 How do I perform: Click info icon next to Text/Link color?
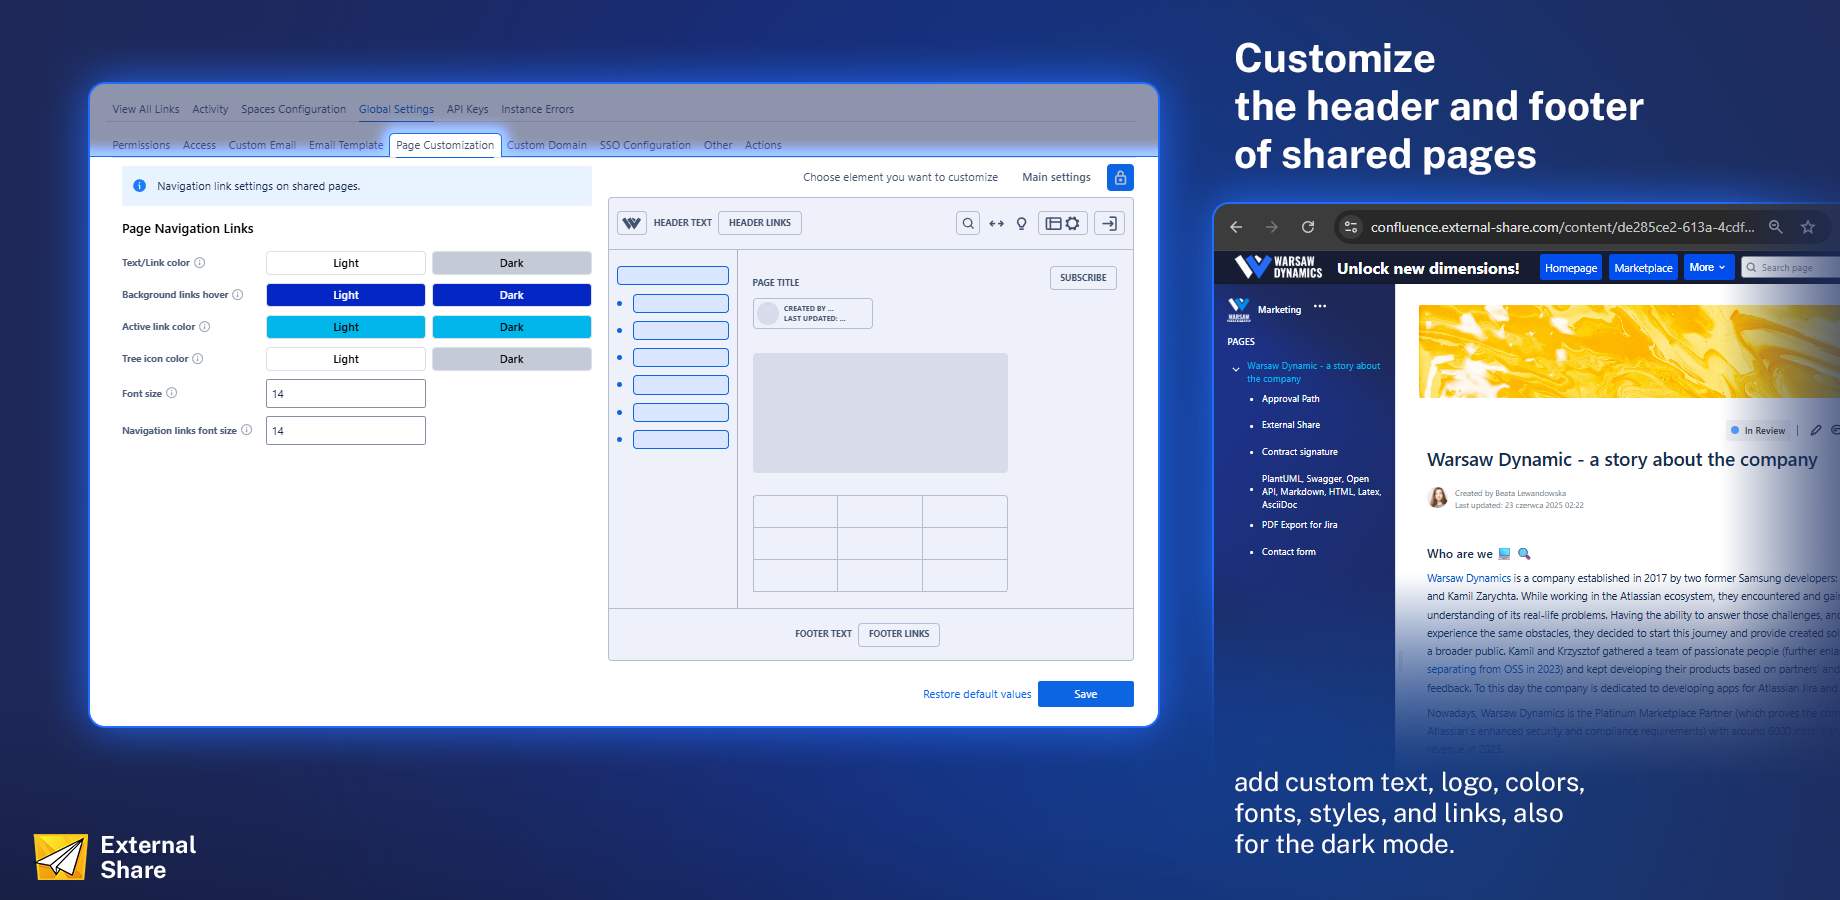click(200, 263)
